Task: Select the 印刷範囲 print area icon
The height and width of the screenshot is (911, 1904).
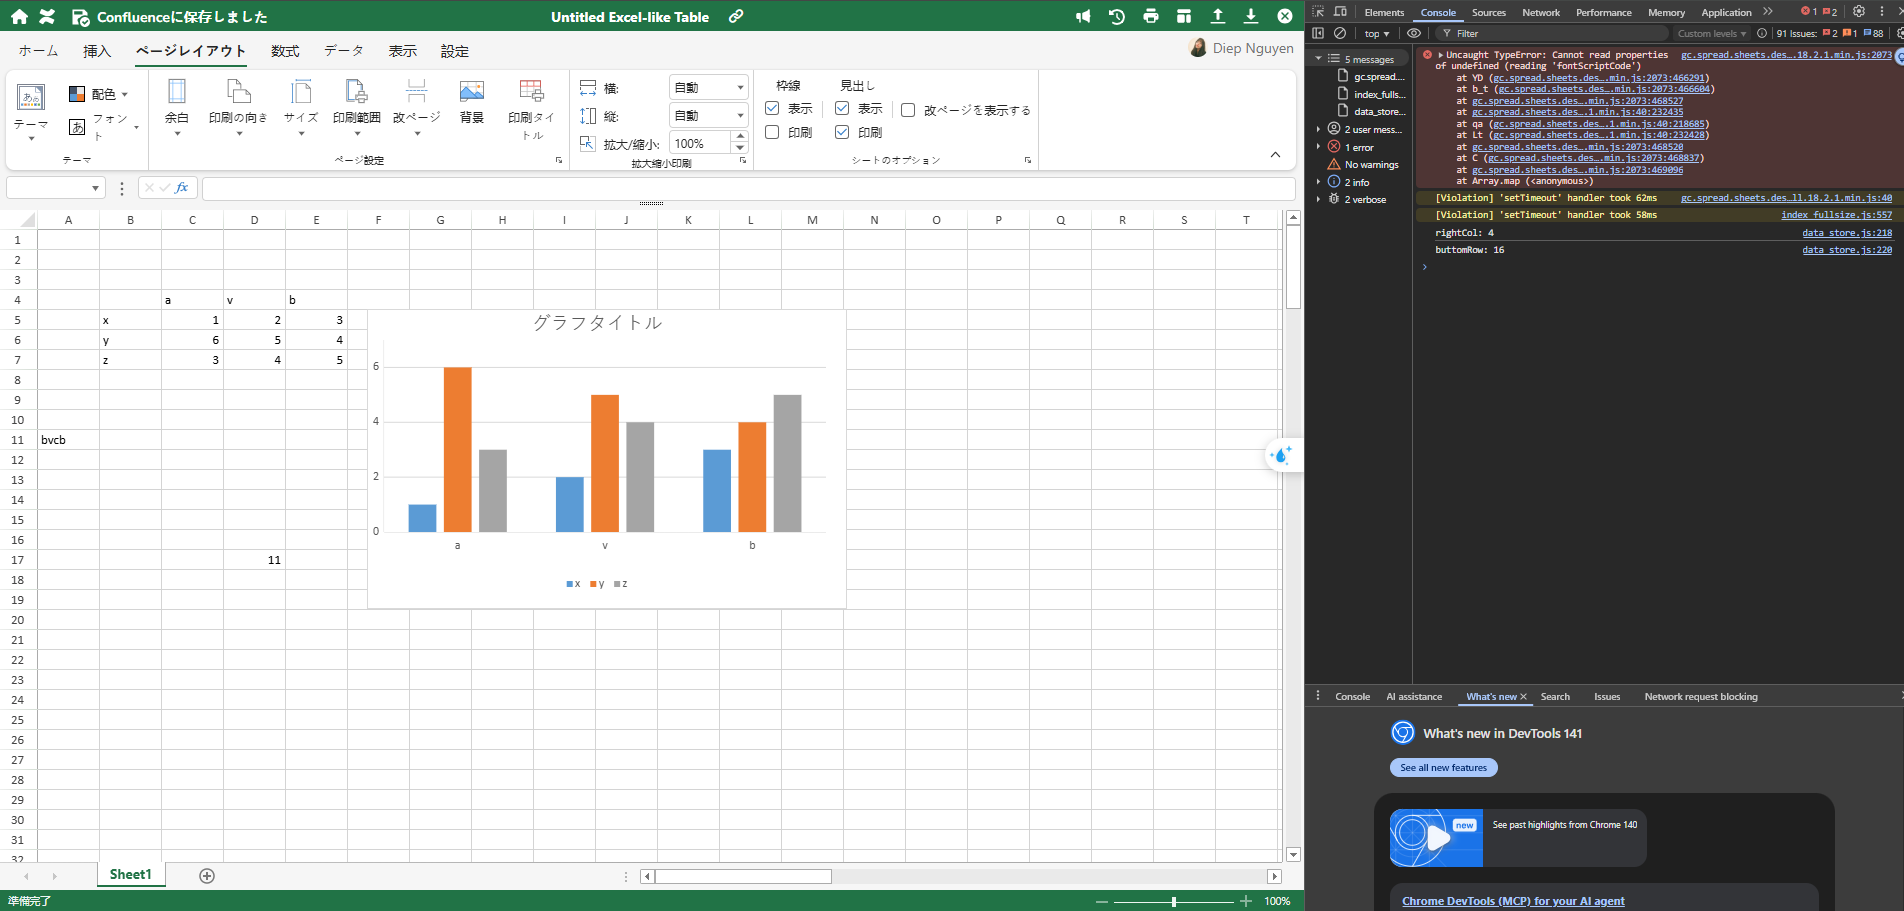Action: (x=356, y=94)
